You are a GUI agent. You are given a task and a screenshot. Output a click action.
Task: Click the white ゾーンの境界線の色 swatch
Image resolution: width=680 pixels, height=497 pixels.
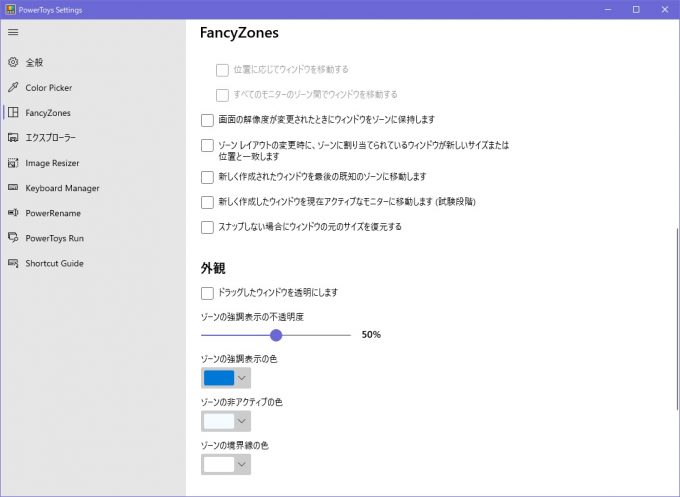pyautogui.click(x=219, y=464)
